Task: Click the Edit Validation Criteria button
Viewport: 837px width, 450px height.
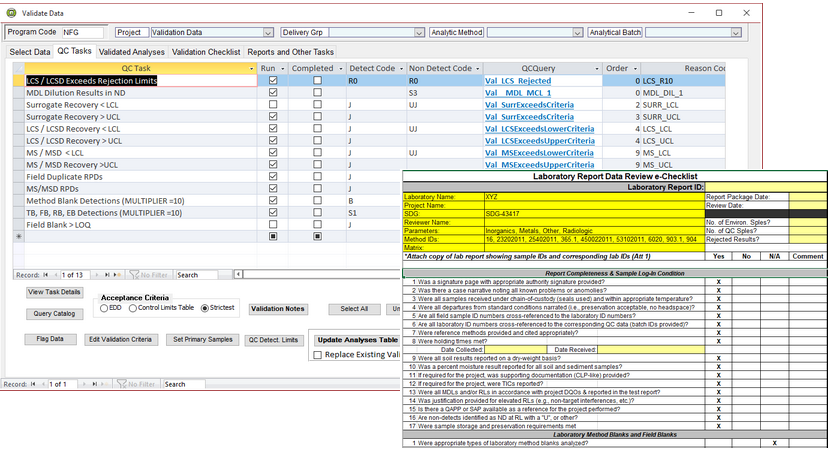Action: (121, 340)
